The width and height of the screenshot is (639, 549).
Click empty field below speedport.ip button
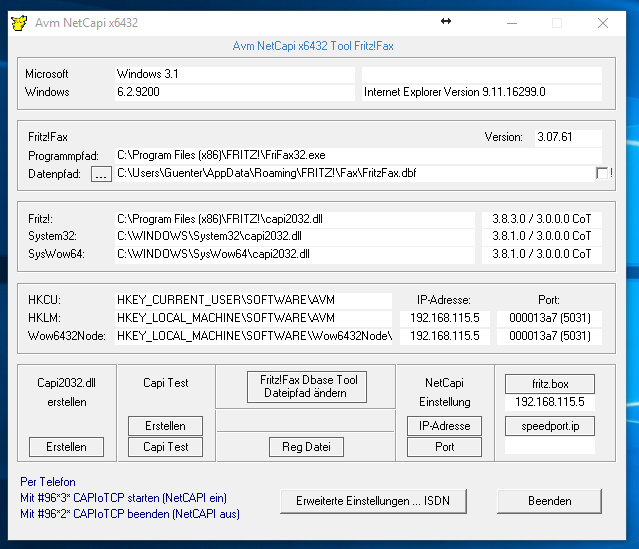coord(550,445)
